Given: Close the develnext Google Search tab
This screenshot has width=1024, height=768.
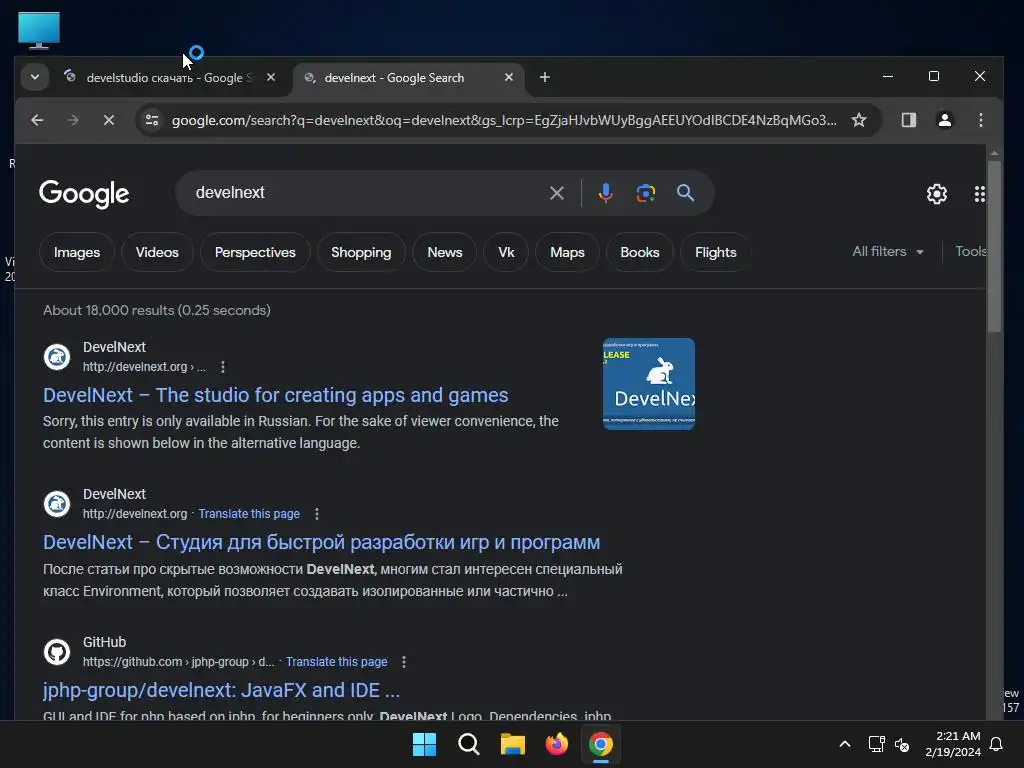Looking at the screenshot, I should point(509,77).
